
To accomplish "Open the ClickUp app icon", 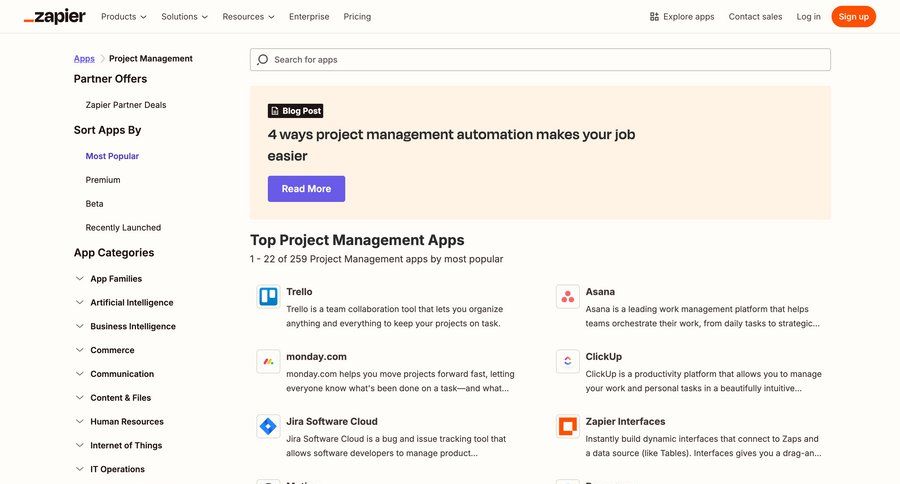I will 568,362.
